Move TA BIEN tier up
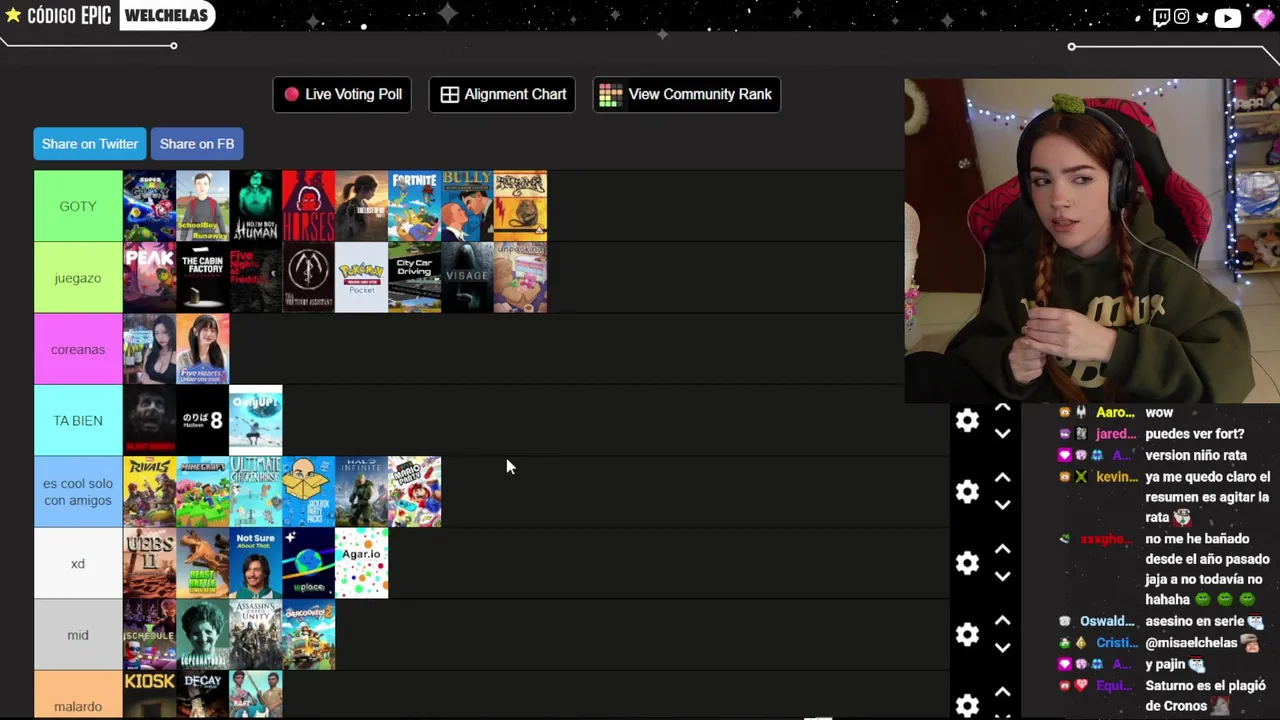This screenshot has width=1280, height=720. (1002, 408)
